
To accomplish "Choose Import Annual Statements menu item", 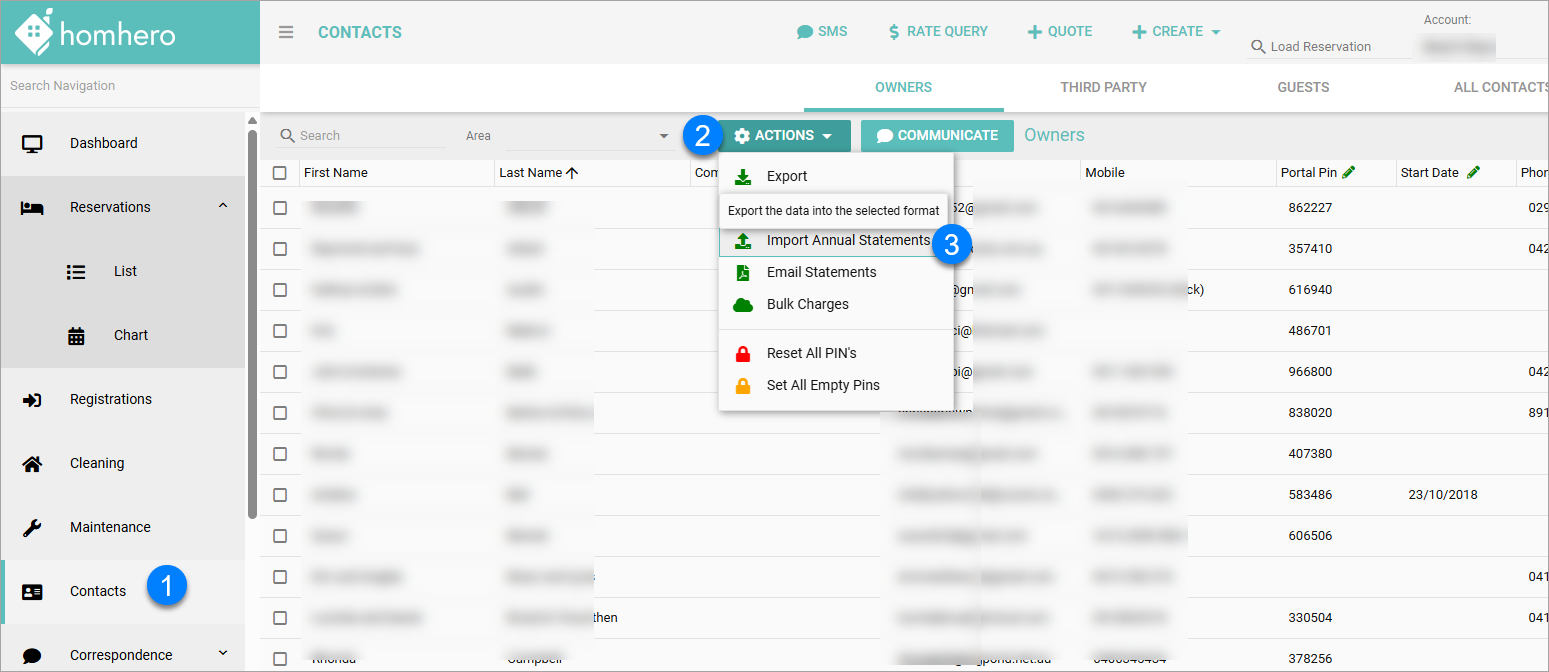I will pyautogui.click(x=847, y=241).
